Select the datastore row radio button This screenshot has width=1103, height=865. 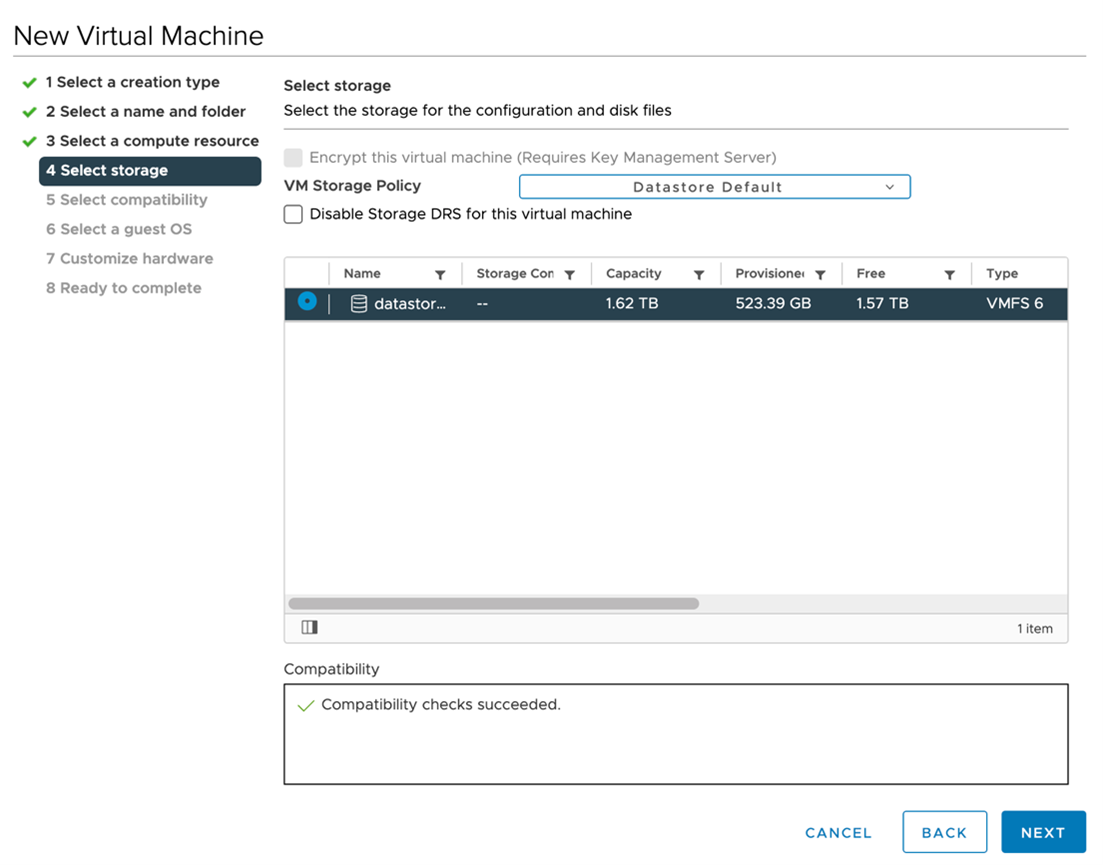pyautogui.click(x=307, y=302)
